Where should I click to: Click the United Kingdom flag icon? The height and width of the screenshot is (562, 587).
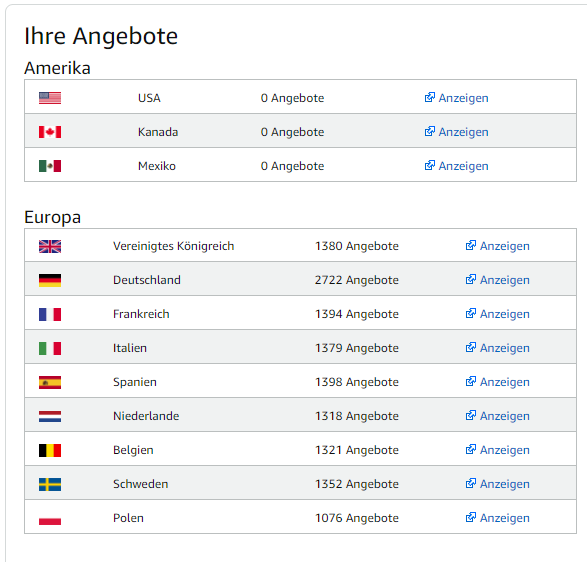pyautogui.click(x=50, y=246)
